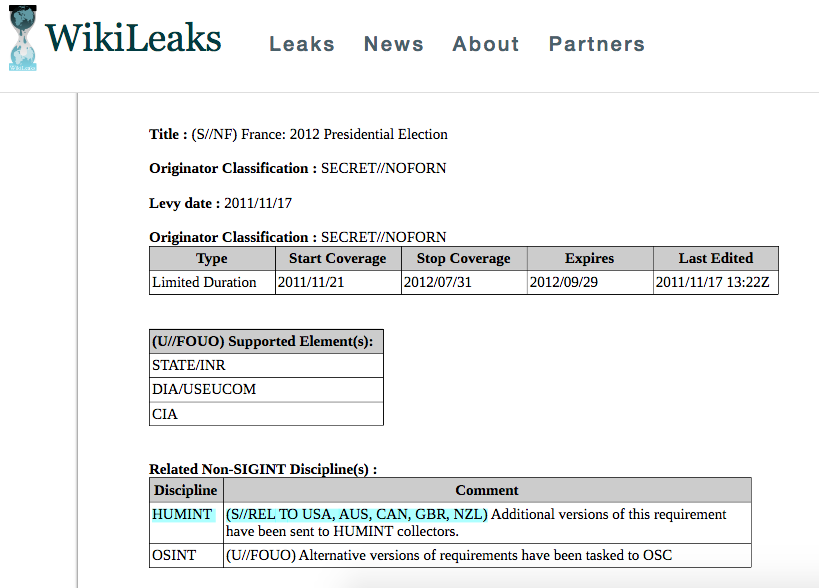The height and width of the screenshot is (588, 819).
Task: Click the 'Related Non-SIGINT Discipline(s)' heading
Action: [x=263, y=469]
